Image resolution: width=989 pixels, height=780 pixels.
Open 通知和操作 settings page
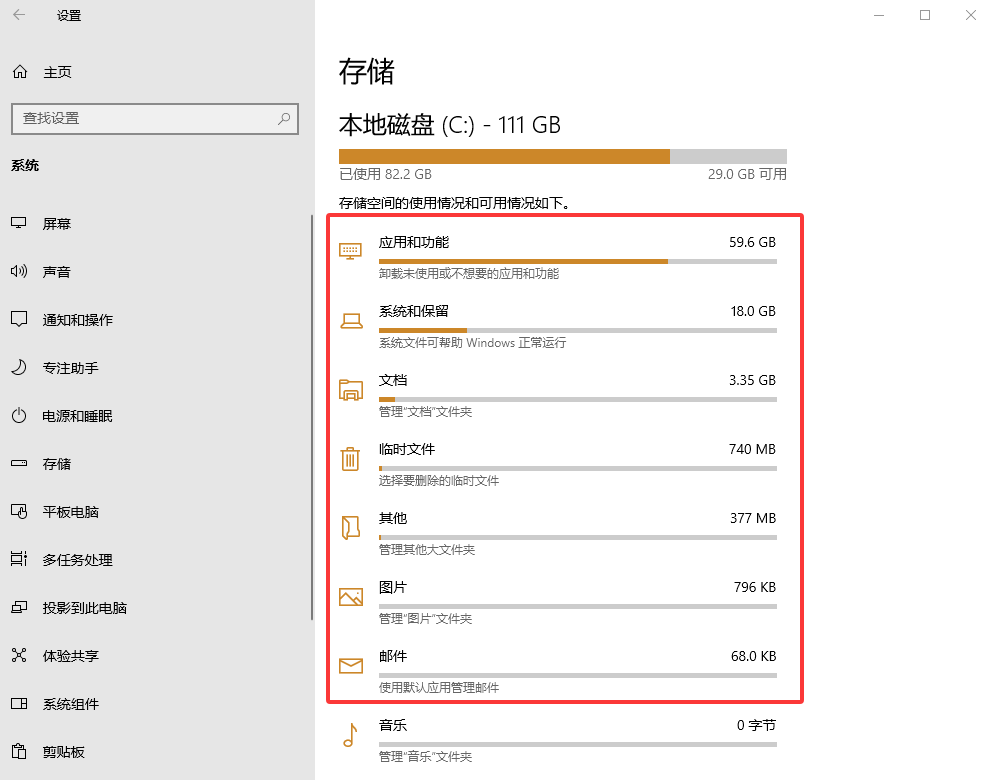coord(77,320)
